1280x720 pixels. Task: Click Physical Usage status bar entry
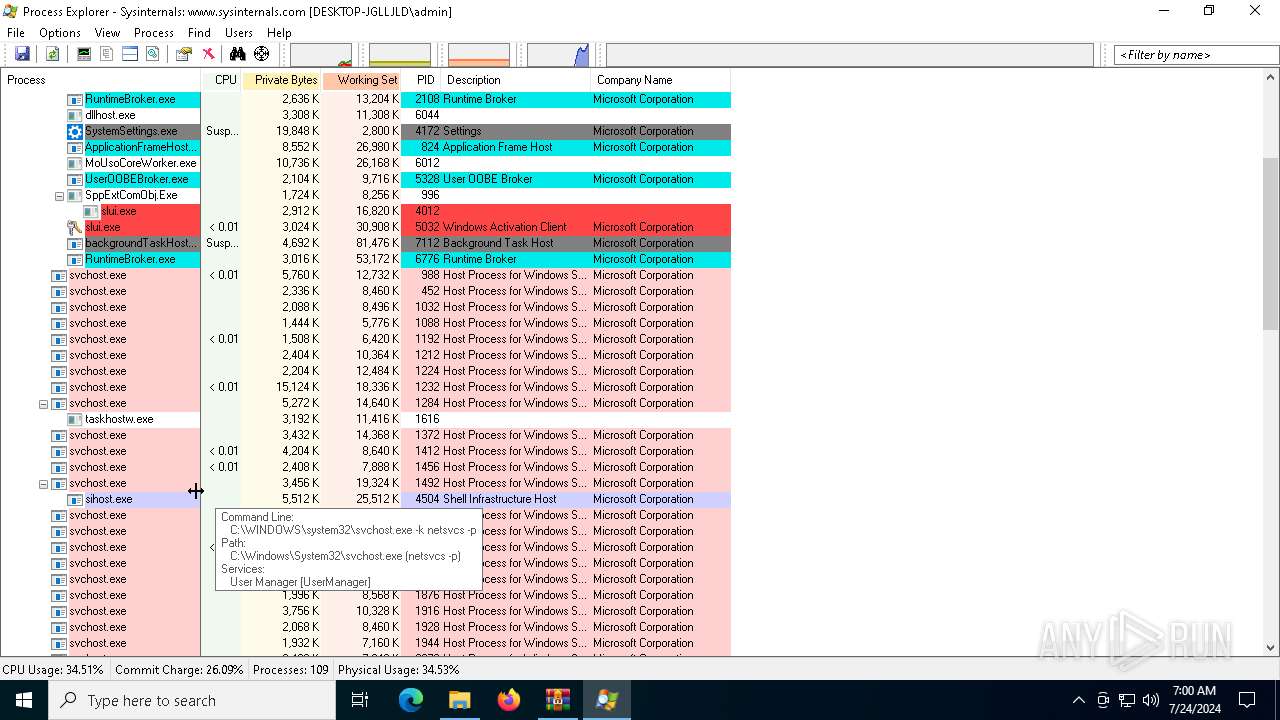click(399, 670)
